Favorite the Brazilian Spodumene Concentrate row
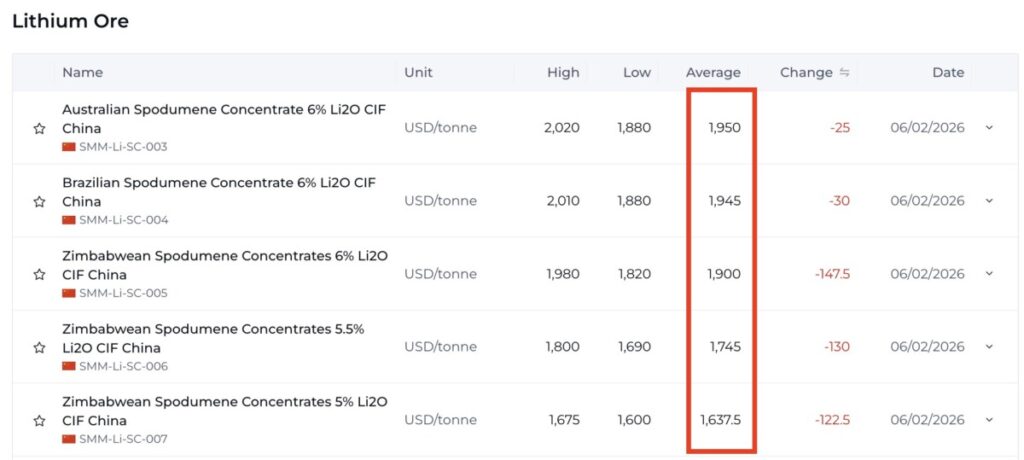This screenshot has height=460, width=1024. pos(39,201)
